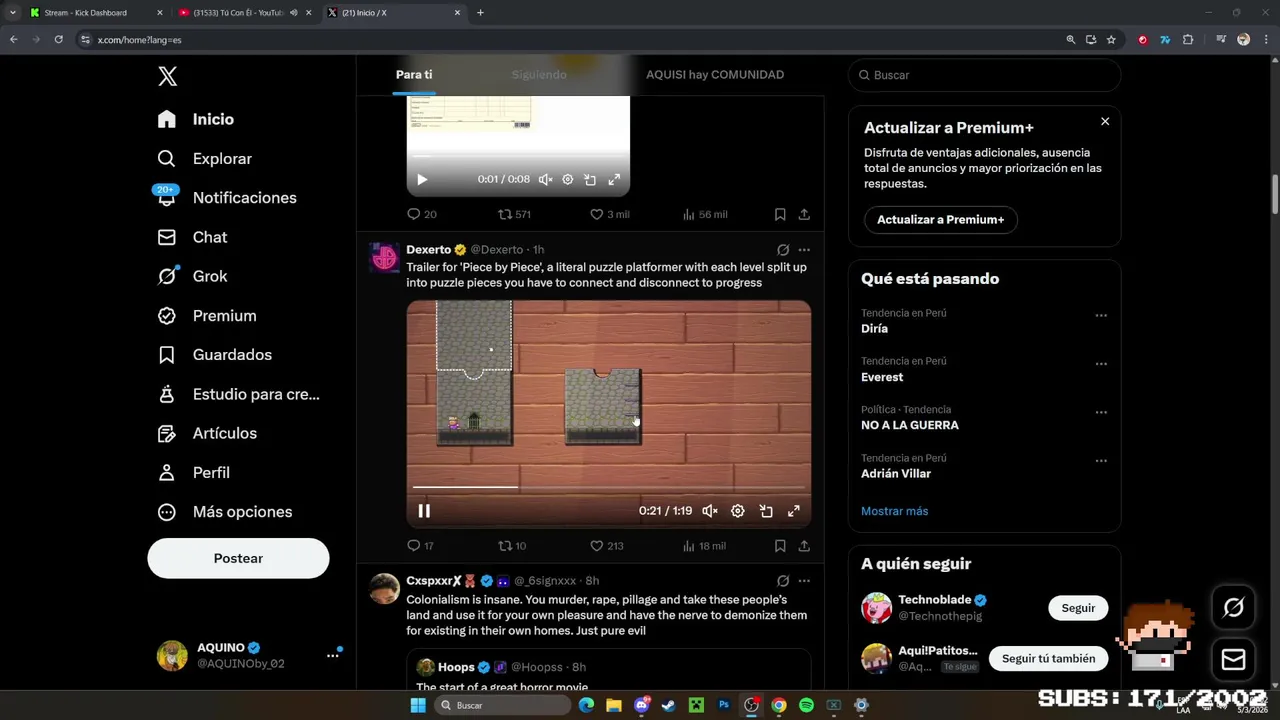This screenshot has width=1280, height=720.
Task: Like Dexerto post with 213 likes
Action: [x=606, y=546]
